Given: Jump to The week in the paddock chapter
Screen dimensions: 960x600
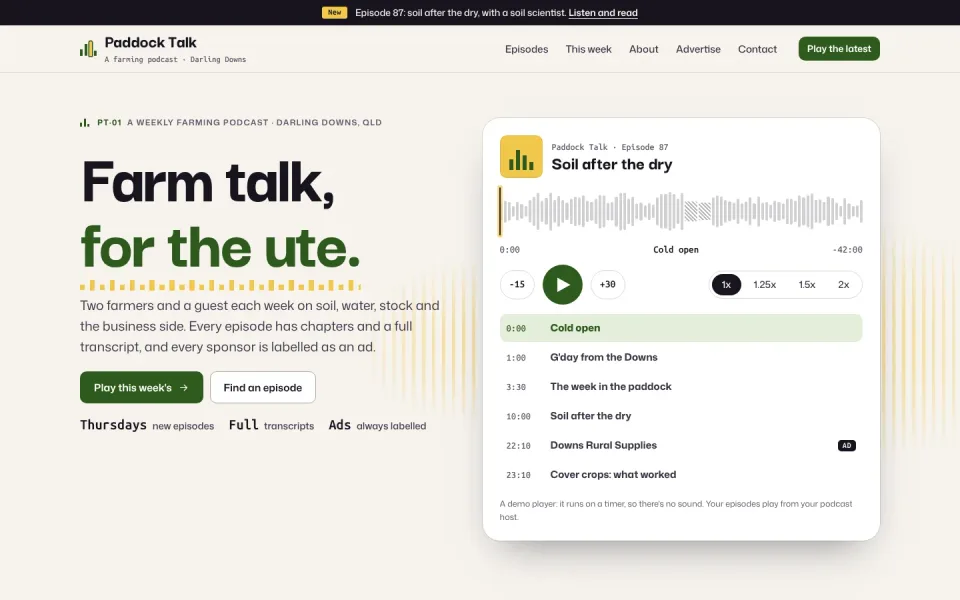Looking at the screenshot, I should coord(681,387).
